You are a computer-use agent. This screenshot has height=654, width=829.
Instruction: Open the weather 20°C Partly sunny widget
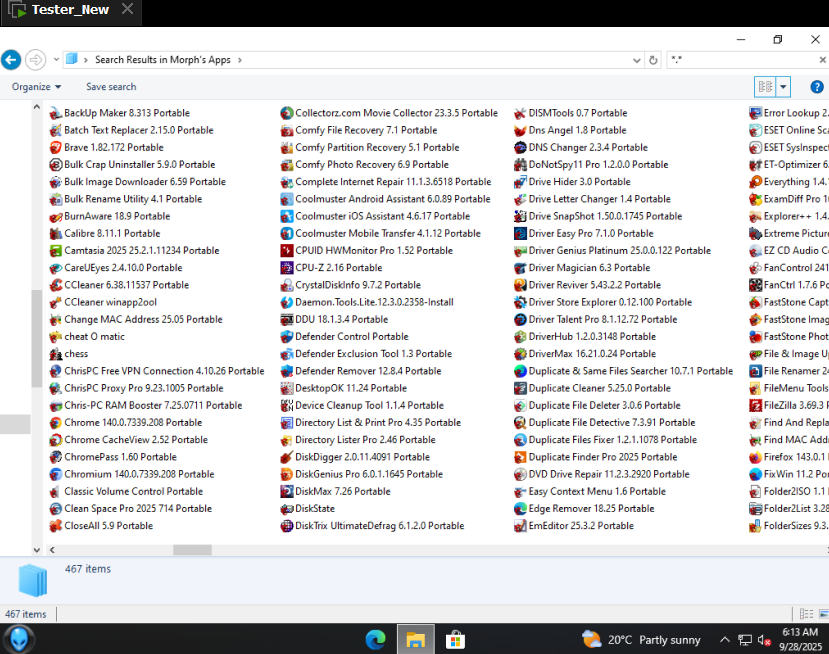pyautogui.click(x=641, y=640)
